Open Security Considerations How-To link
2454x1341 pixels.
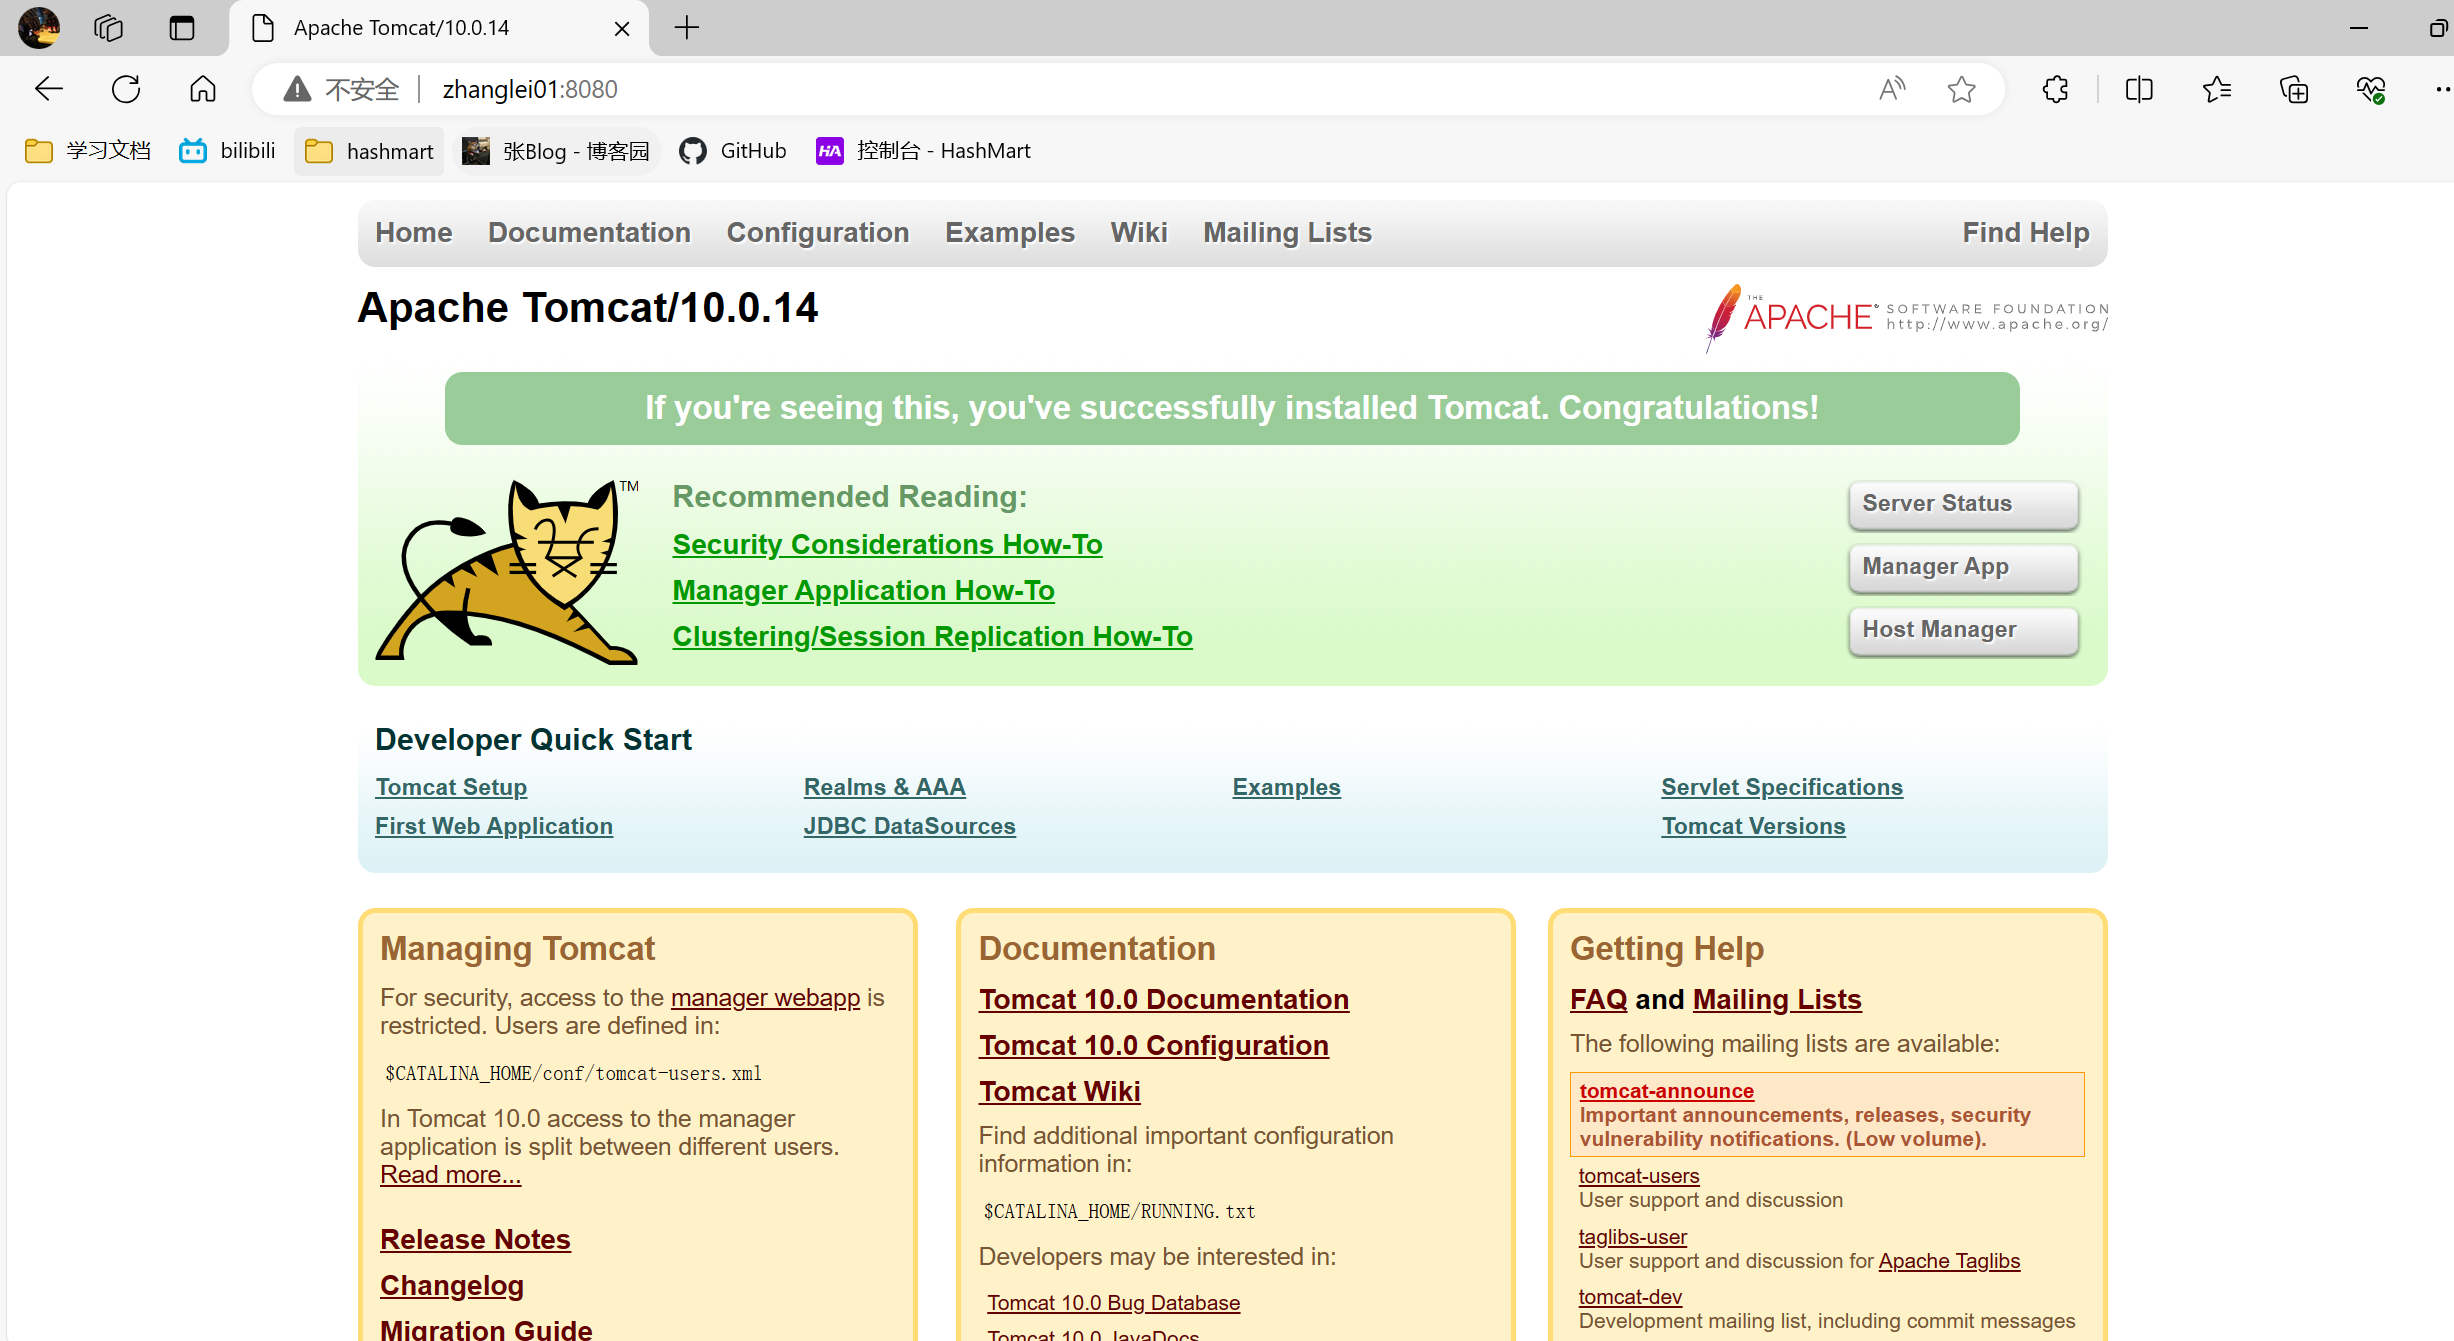click(887, 544)
